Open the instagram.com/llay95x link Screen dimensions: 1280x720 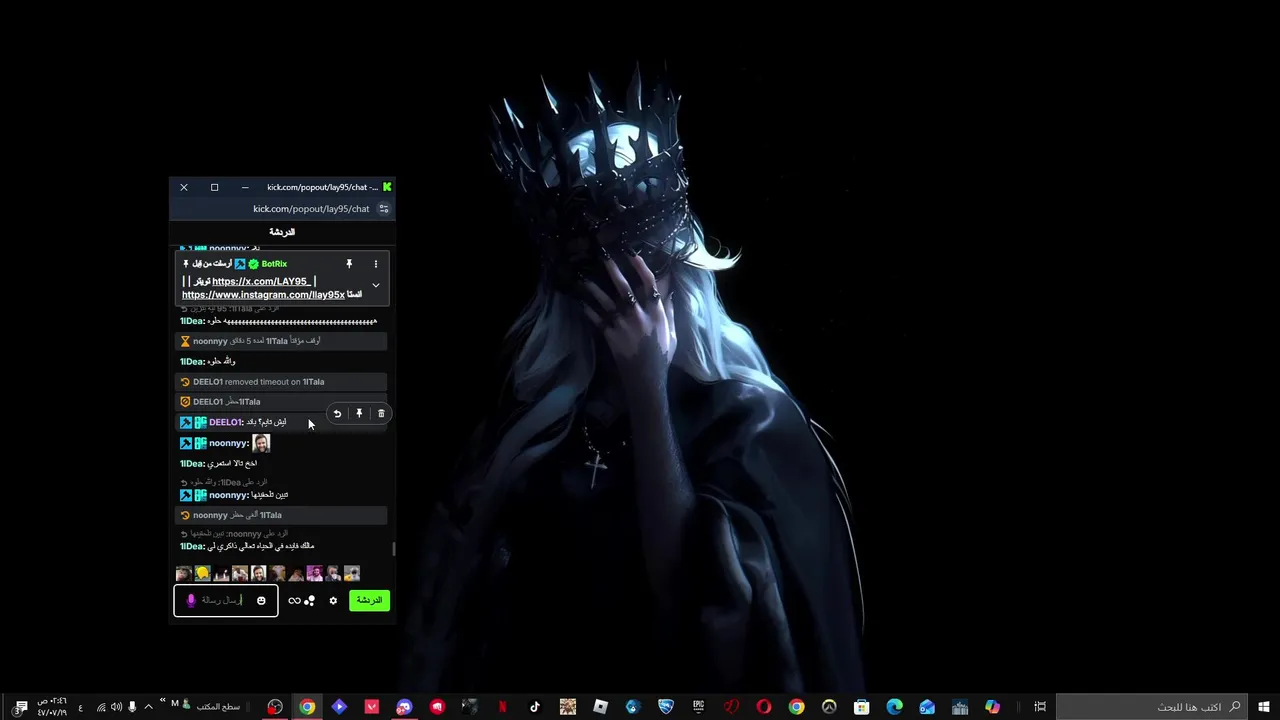(263, 295)
